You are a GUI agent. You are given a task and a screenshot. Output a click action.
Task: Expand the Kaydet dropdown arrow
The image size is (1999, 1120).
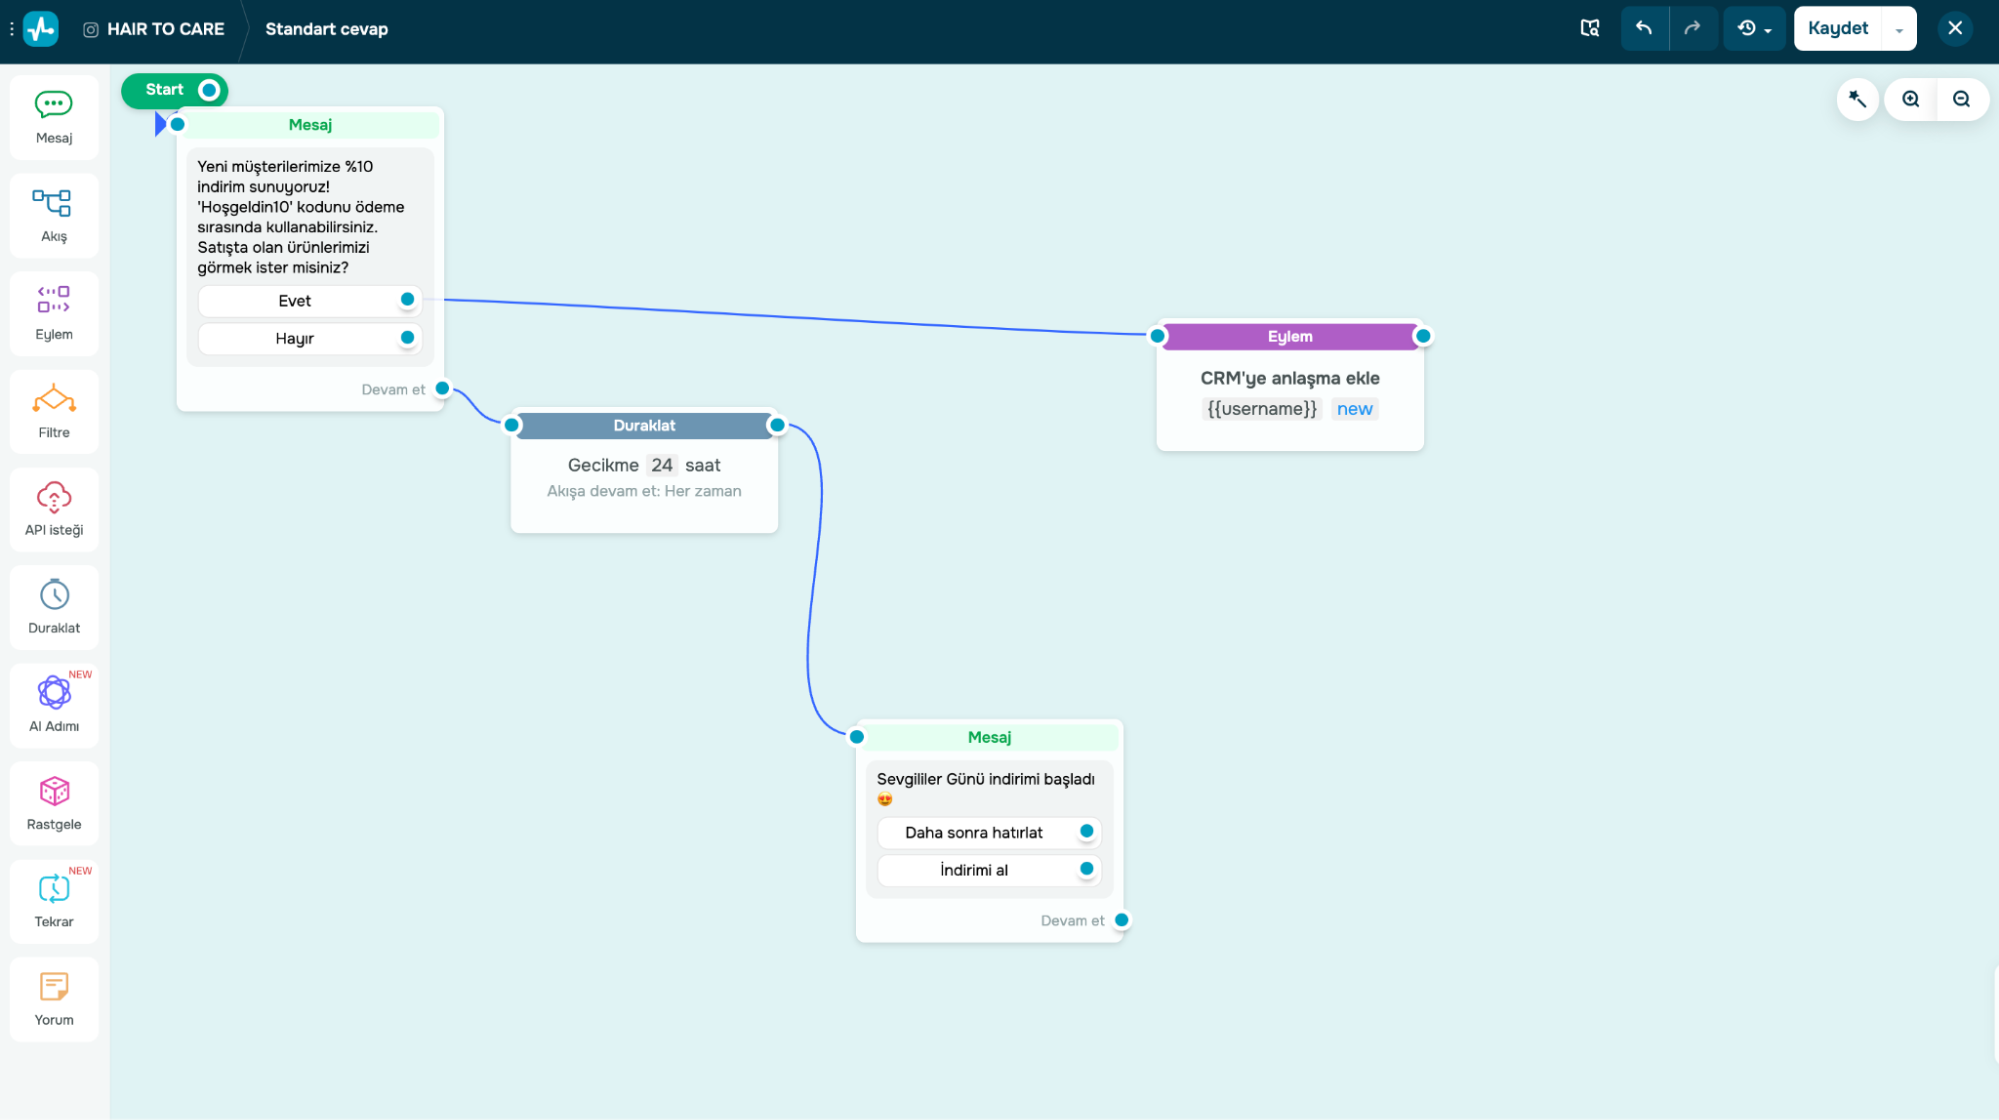[1899, 29]
